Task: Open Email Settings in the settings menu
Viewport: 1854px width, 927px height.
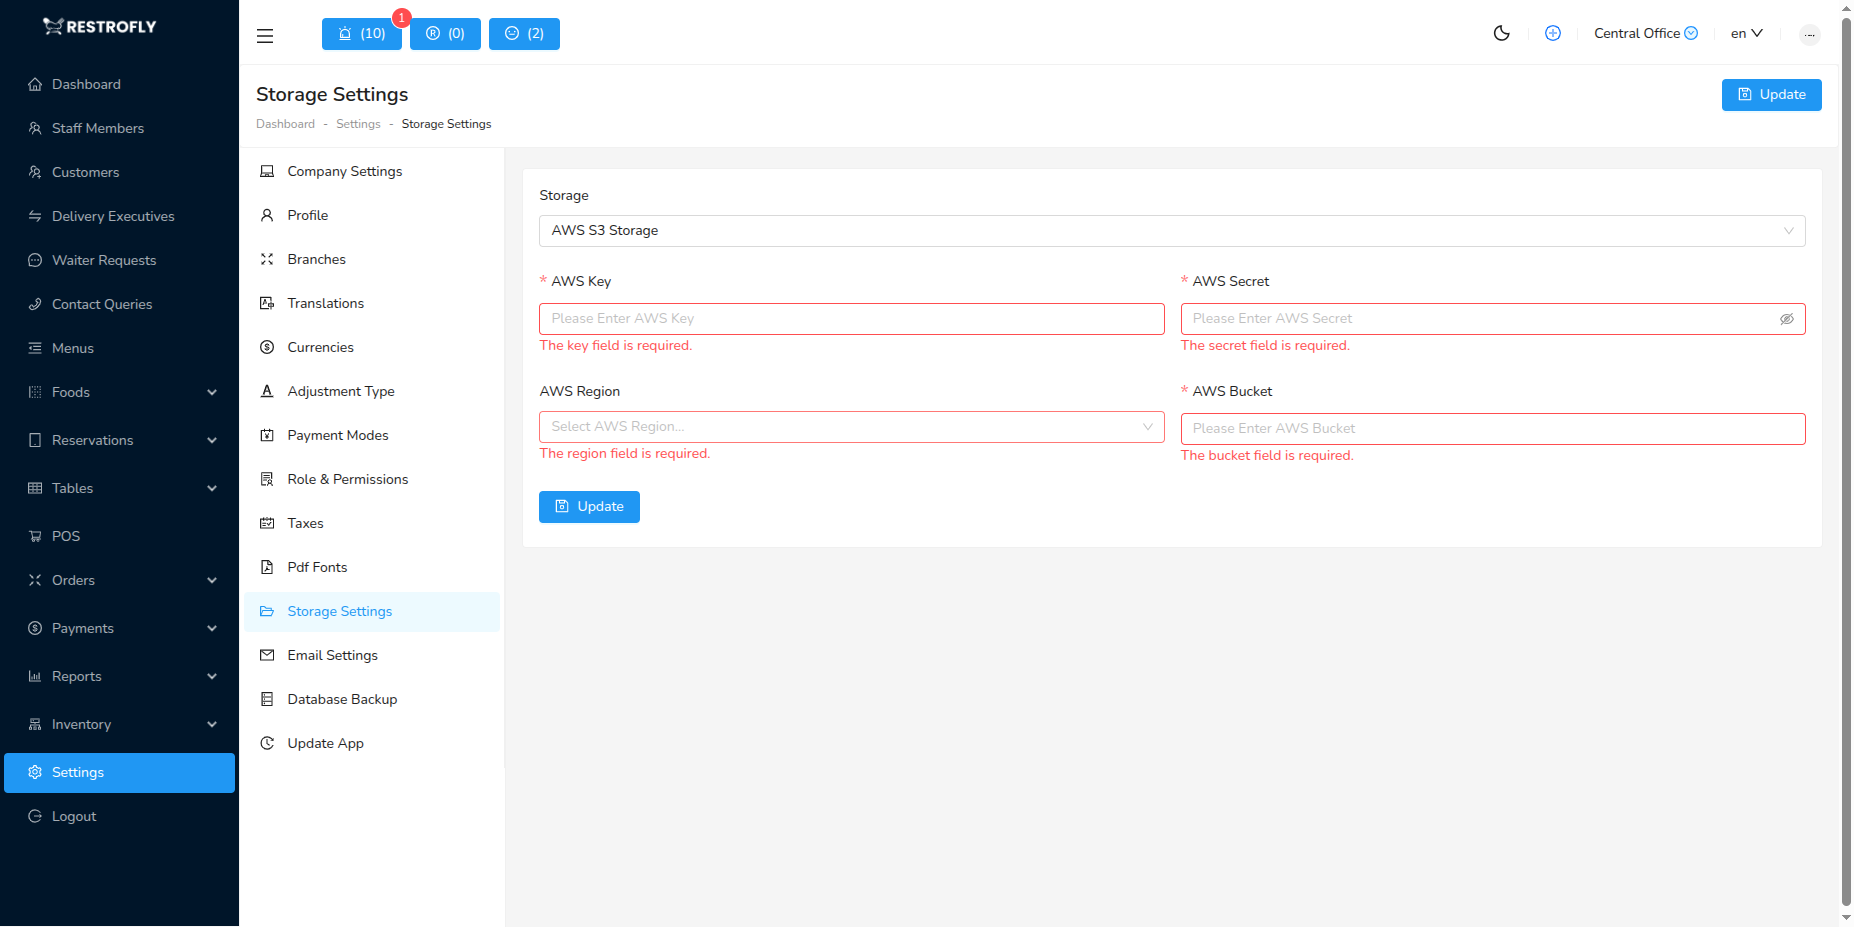Action: (332, 655)
